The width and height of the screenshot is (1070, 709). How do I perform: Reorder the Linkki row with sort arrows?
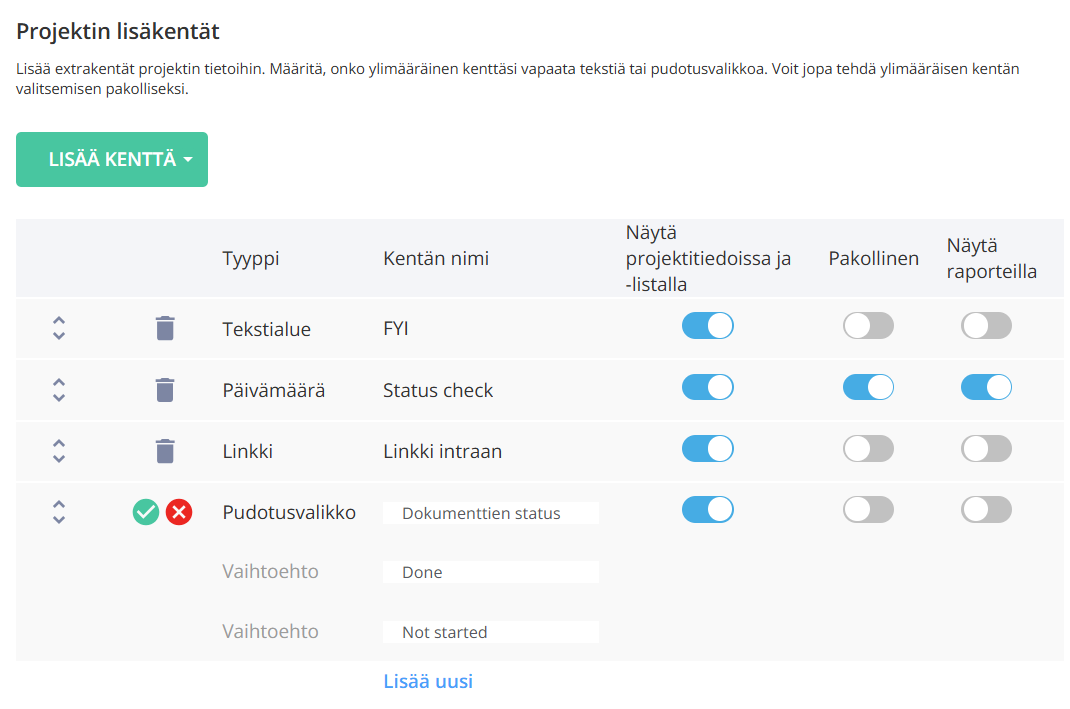(59, 451)
